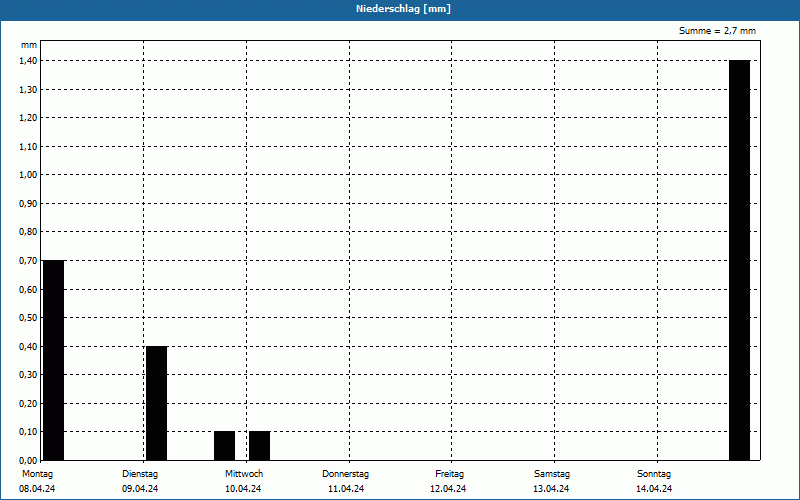Click the 0,20 y-axis value
This screenshot has height=500, width=800.
tap(29, 404)
